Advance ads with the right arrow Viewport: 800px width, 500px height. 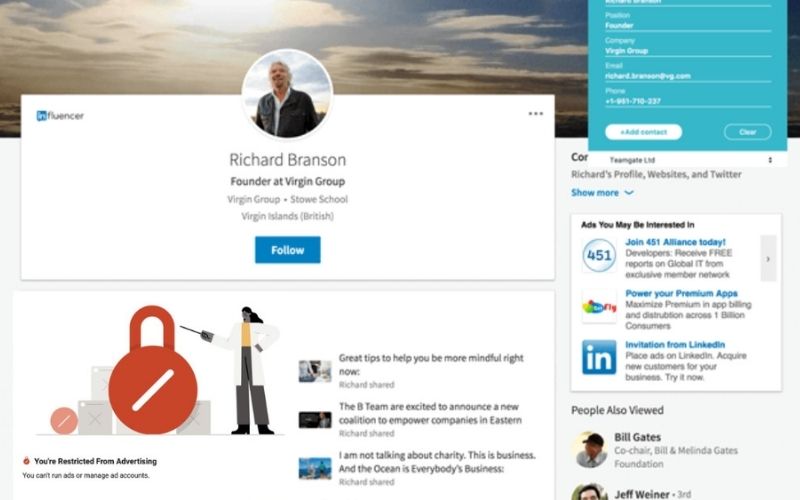(768, 258)
